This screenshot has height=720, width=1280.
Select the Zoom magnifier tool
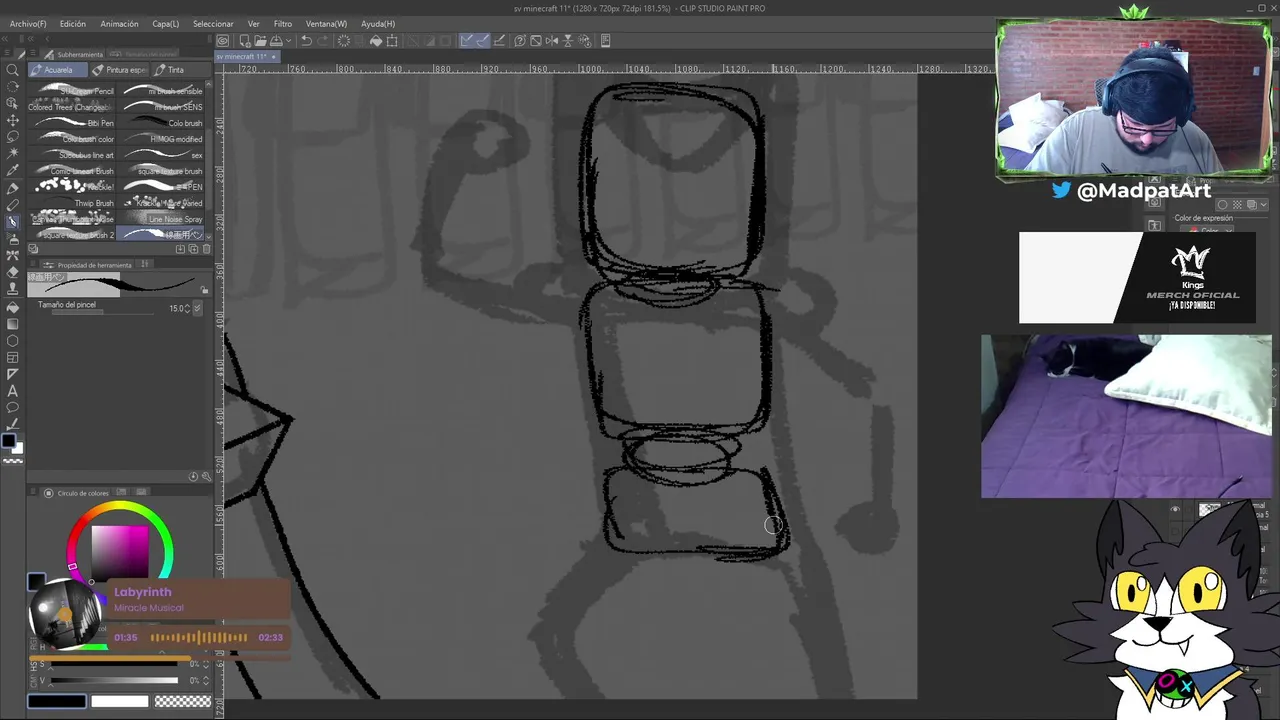[x=13, y=70]
